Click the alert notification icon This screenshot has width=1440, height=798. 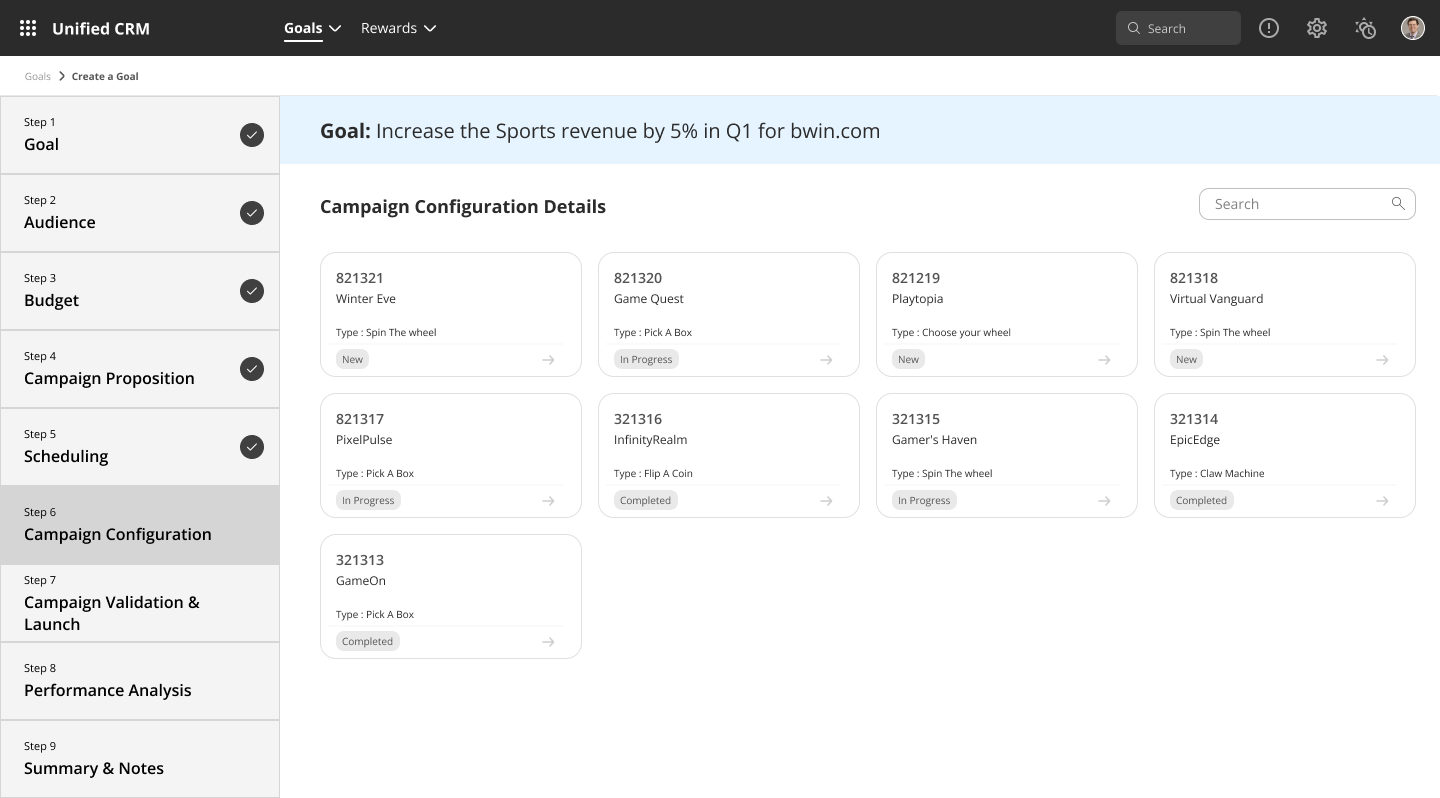1269,28
